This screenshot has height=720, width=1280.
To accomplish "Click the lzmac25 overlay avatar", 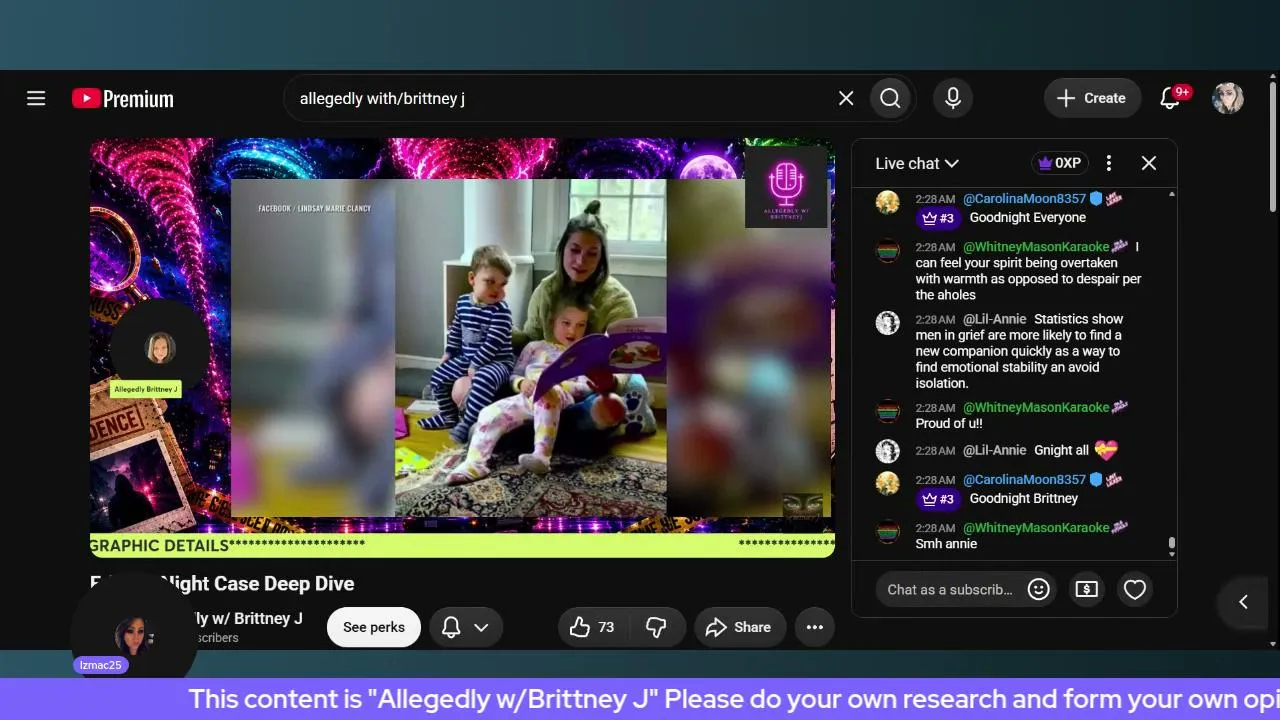I will tap(132, 636).
